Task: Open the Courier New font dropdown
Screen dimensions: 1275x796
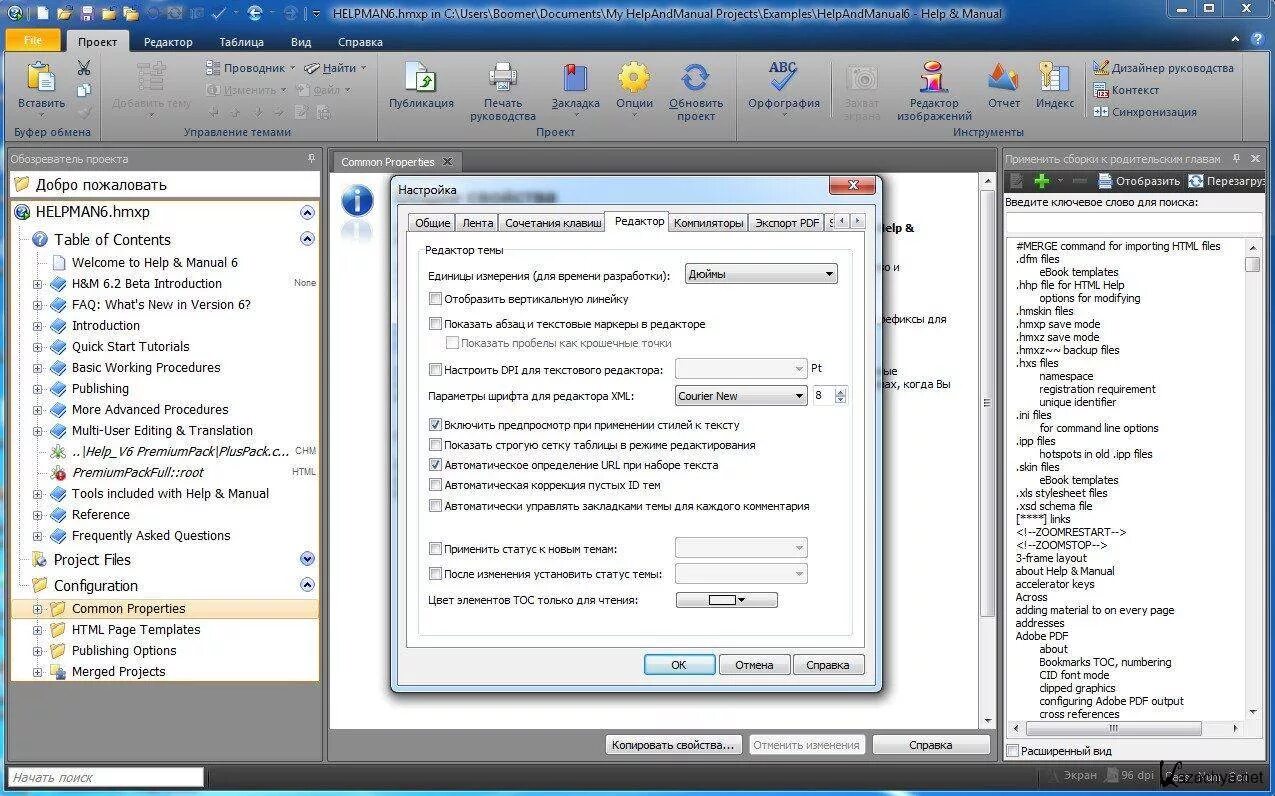Action: click(x=741, y=396)
